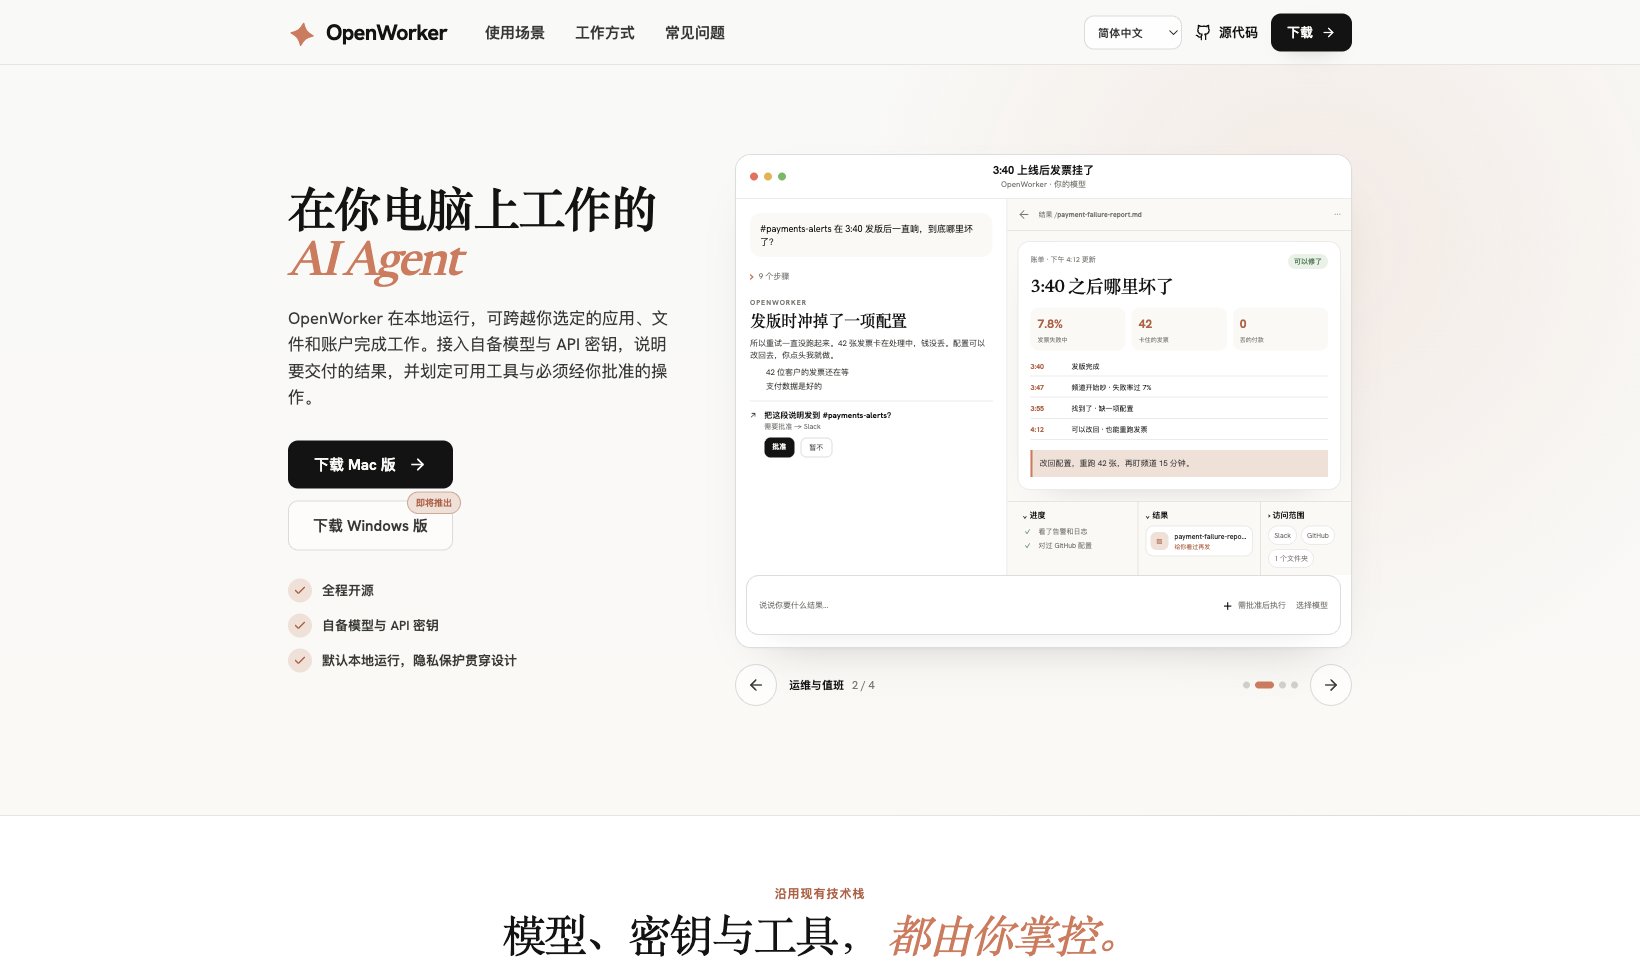Click the 下载 Mac 版 button

coord(370,465)
